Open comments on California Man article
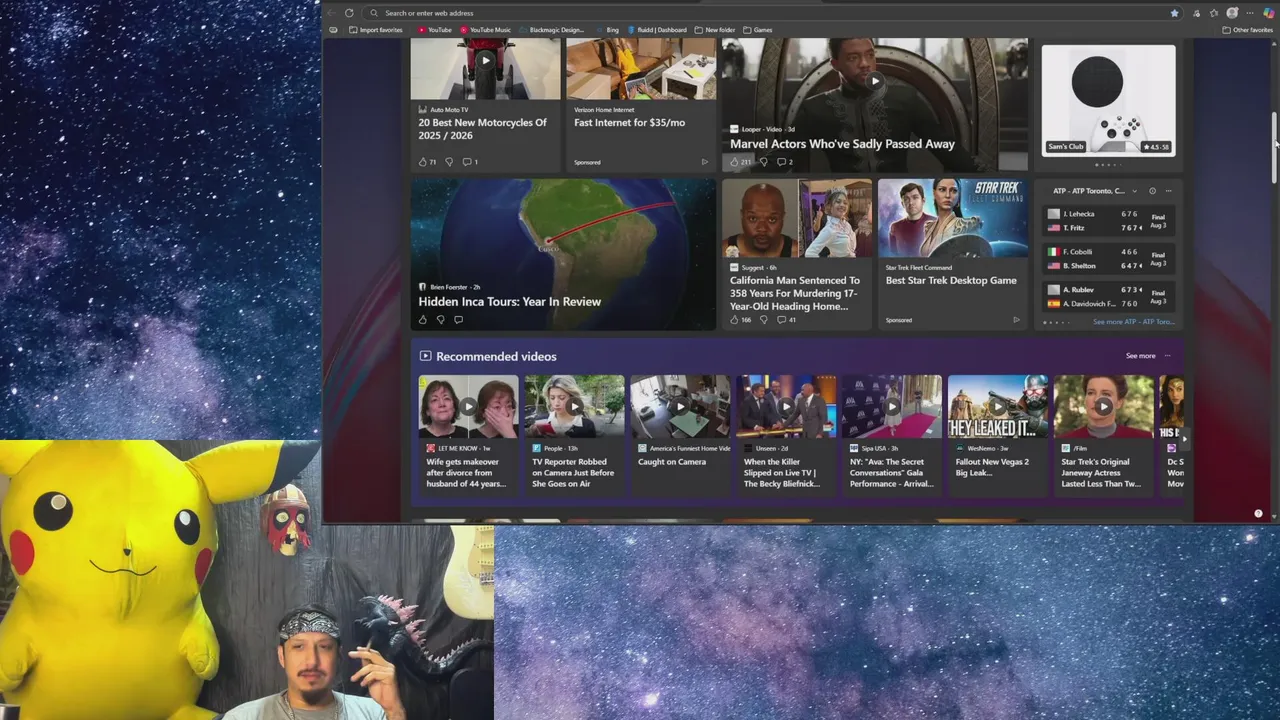 [x=786, y=320]
